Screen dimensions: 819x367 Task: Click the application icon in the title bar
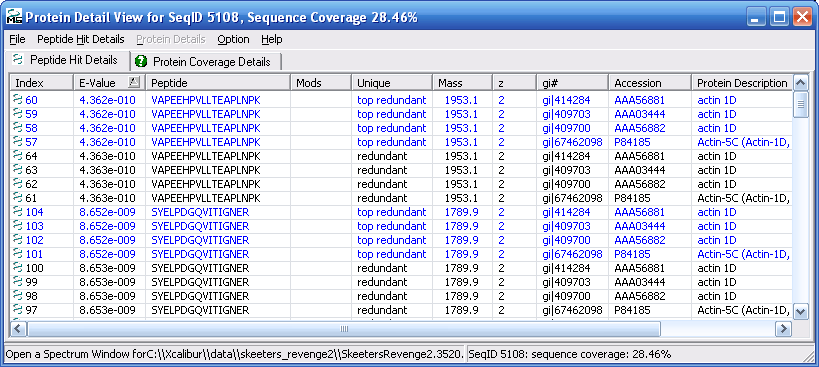(14, 17)
